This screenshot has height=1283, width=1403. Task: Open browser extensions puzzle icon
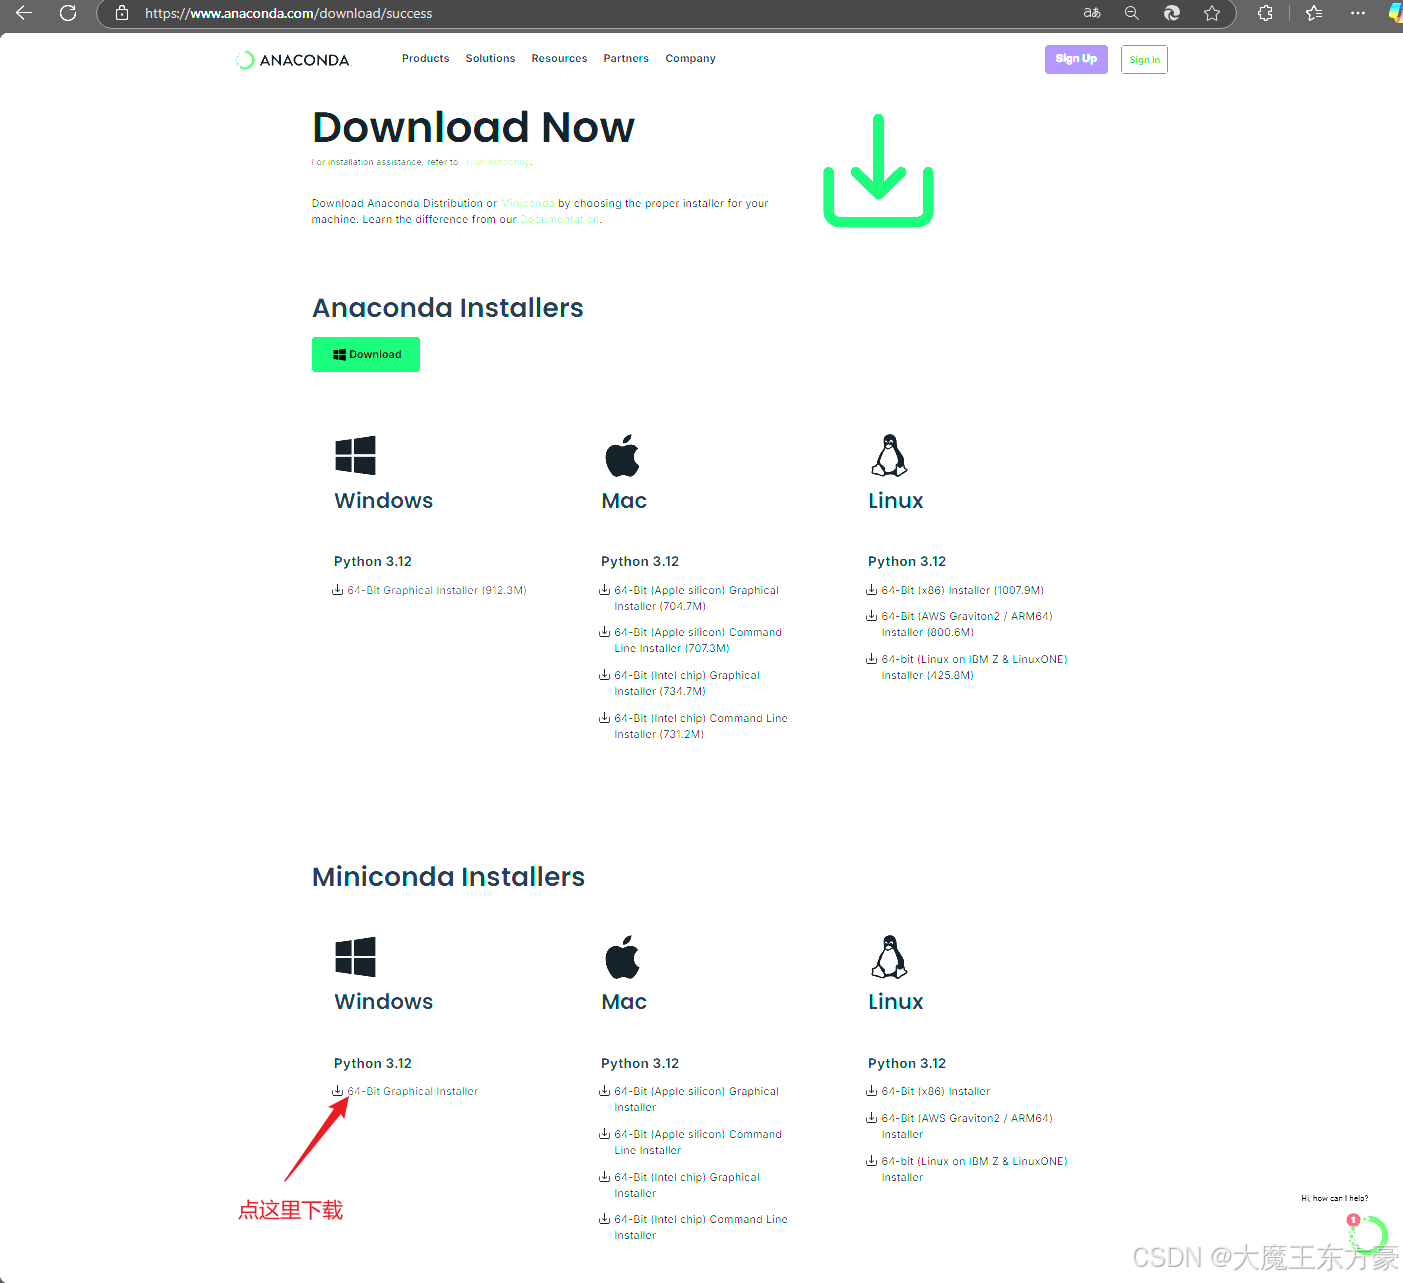tap(1265, 13)
